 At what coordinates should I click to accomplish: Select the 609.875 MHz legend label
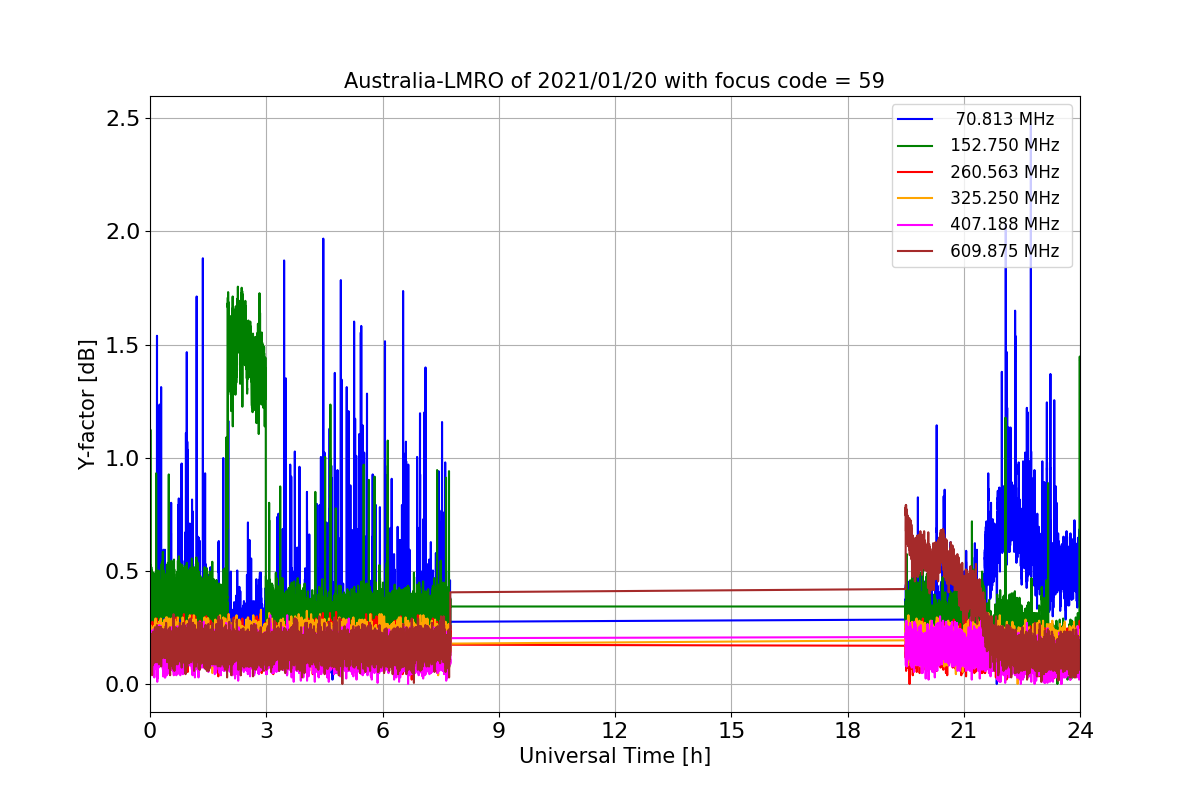click(x=1005, y=251)
